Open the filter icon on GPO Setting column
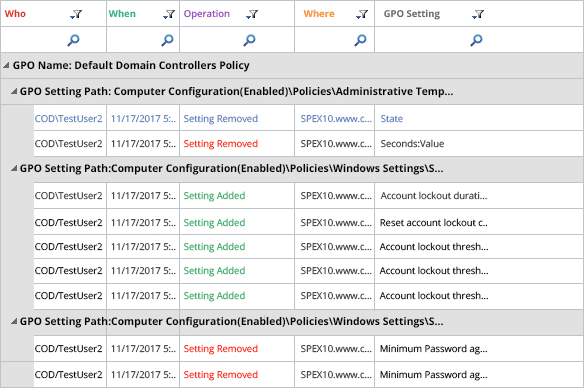584x388 pixels. [x=478, y=14]
